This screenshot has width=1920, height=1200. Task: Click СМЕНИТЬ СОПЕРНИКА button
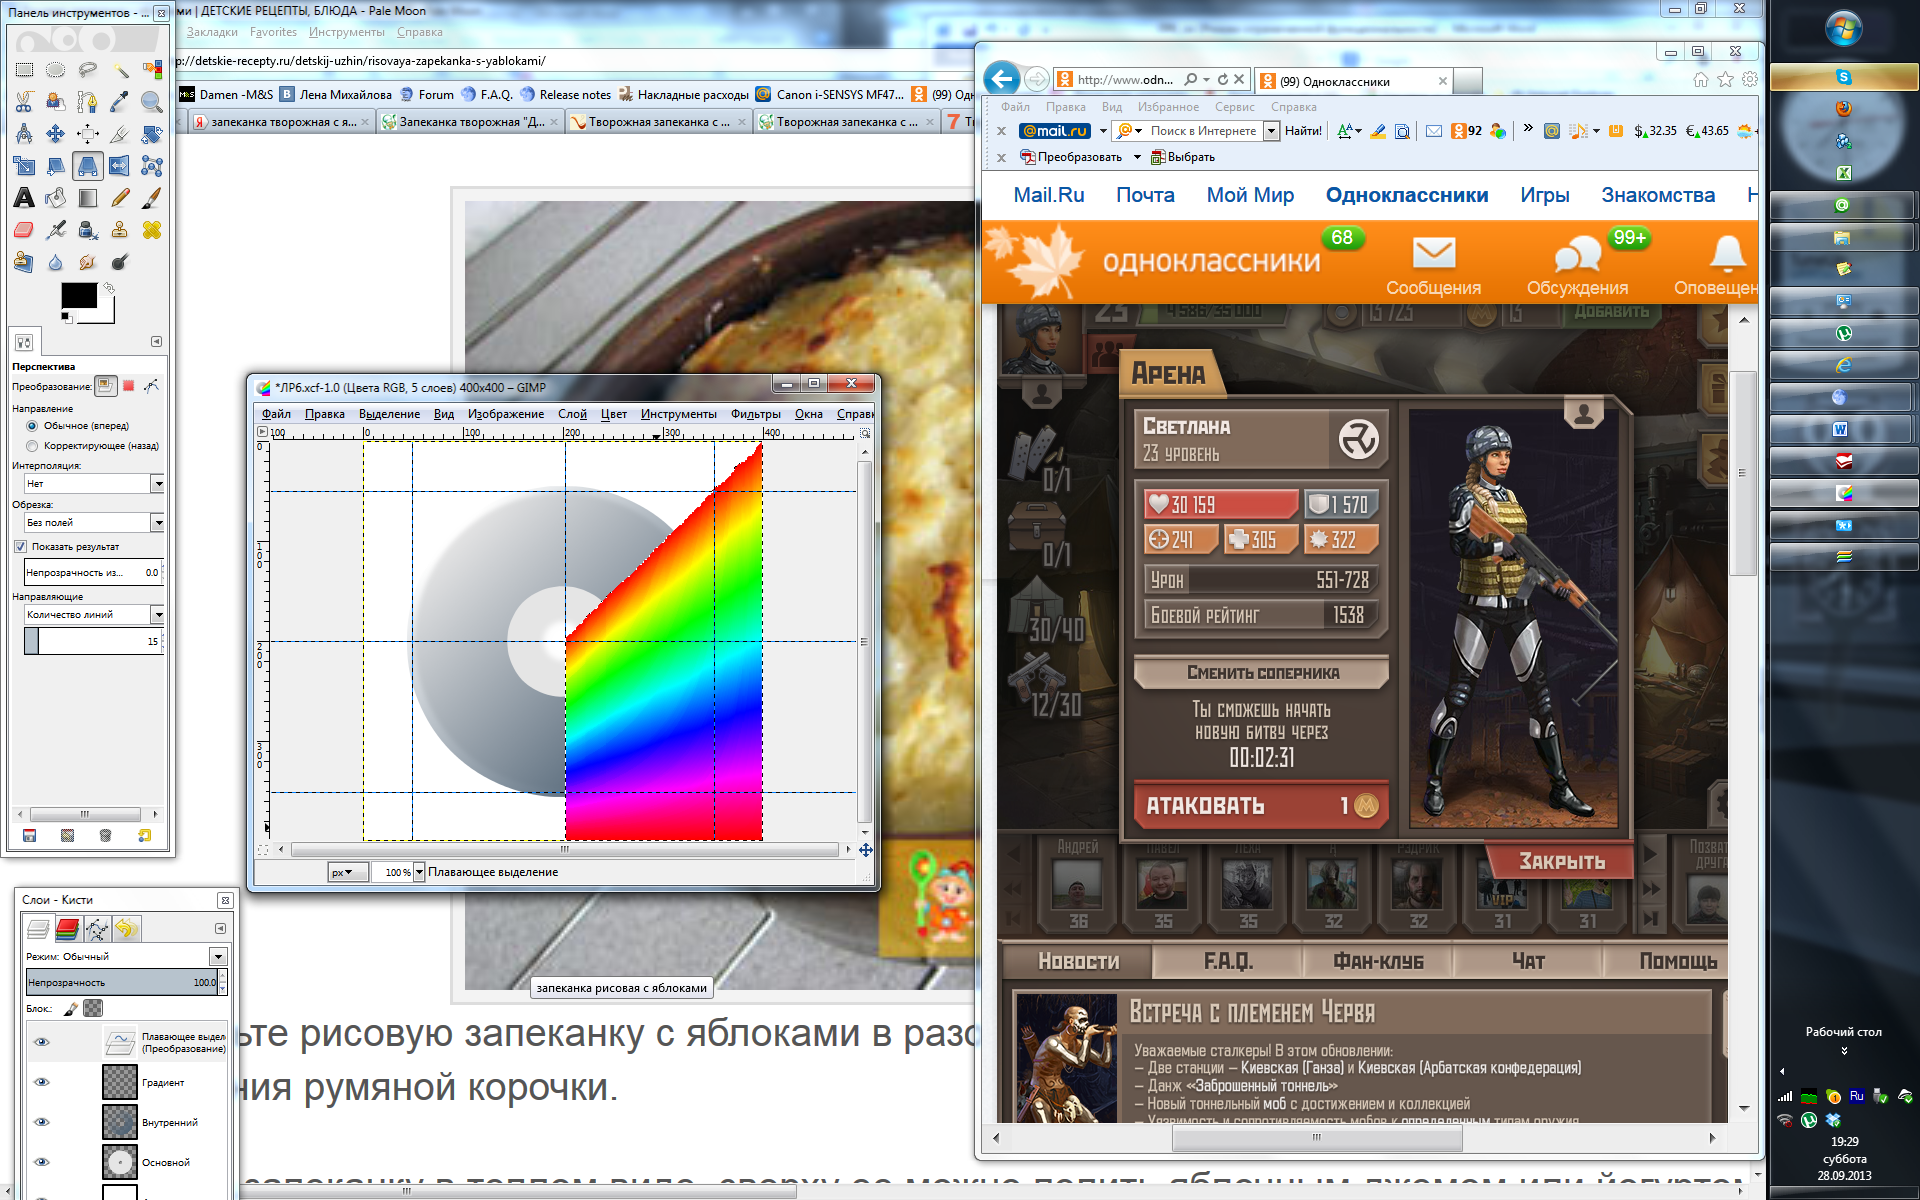click(x=1262, y=672)
